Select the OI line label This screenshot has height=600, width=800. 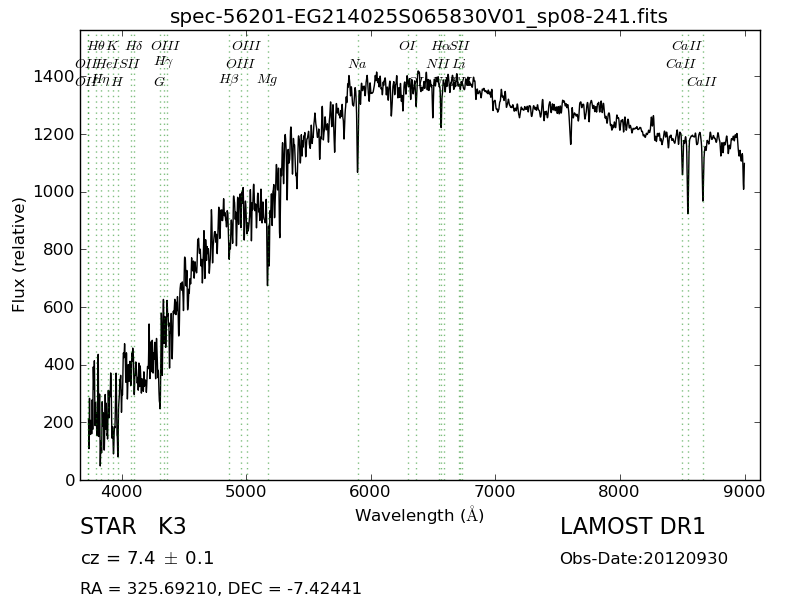(407, 46)
